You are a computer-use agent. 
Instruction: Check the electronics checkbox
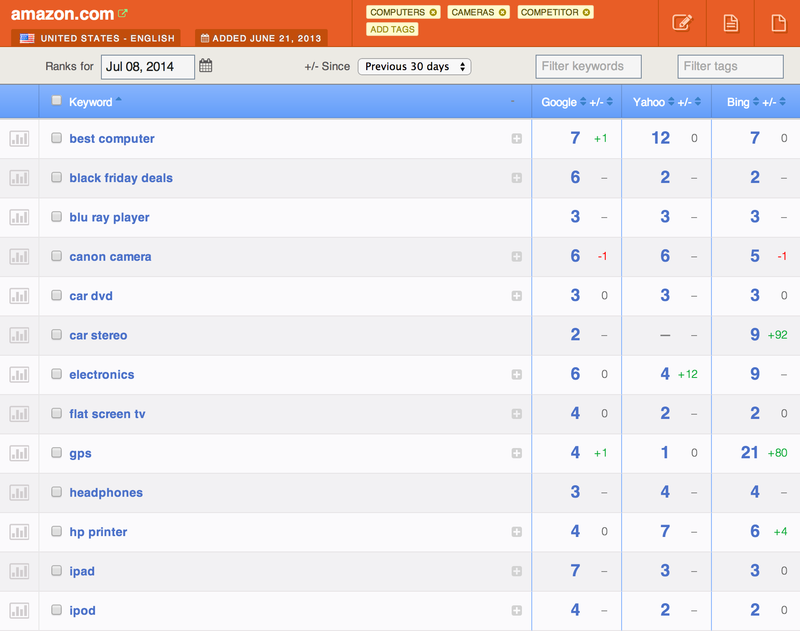tap(57, 374)
